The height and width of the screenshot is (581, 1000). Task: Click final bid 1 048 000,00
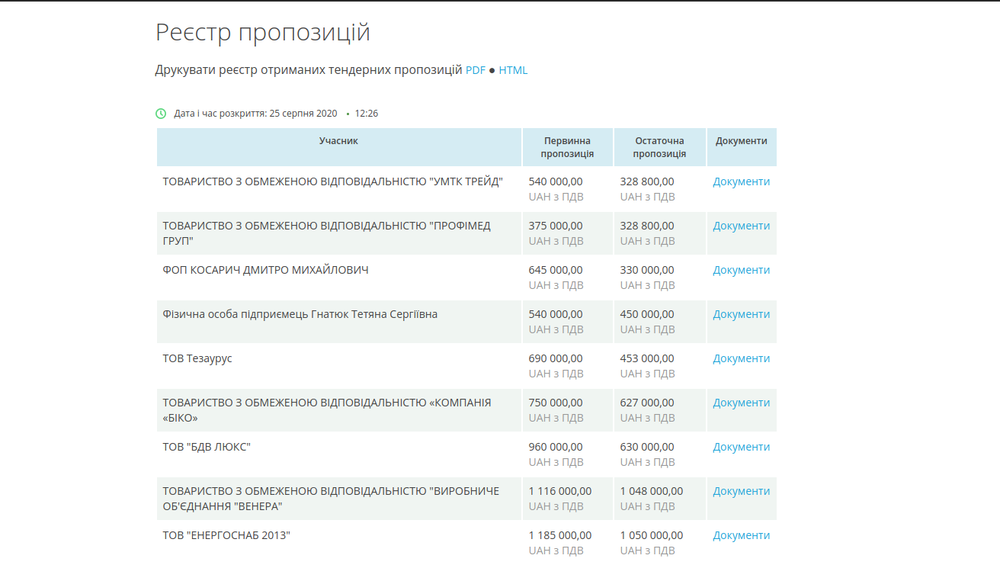coord(651,491)
